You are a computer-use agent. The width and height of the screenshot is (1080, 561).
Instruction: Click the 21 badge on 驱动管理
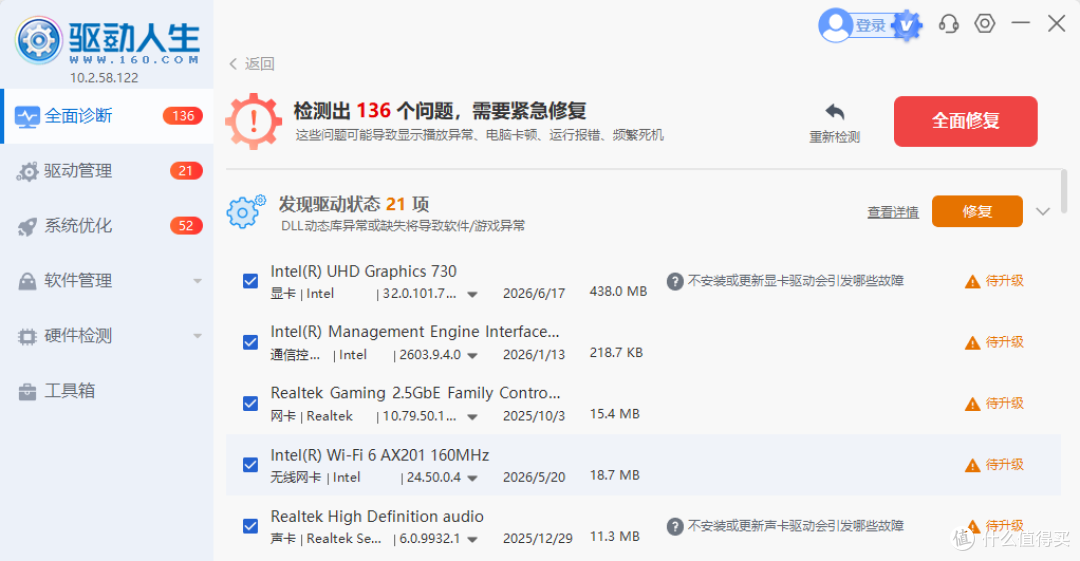click(x=186, y=171)
